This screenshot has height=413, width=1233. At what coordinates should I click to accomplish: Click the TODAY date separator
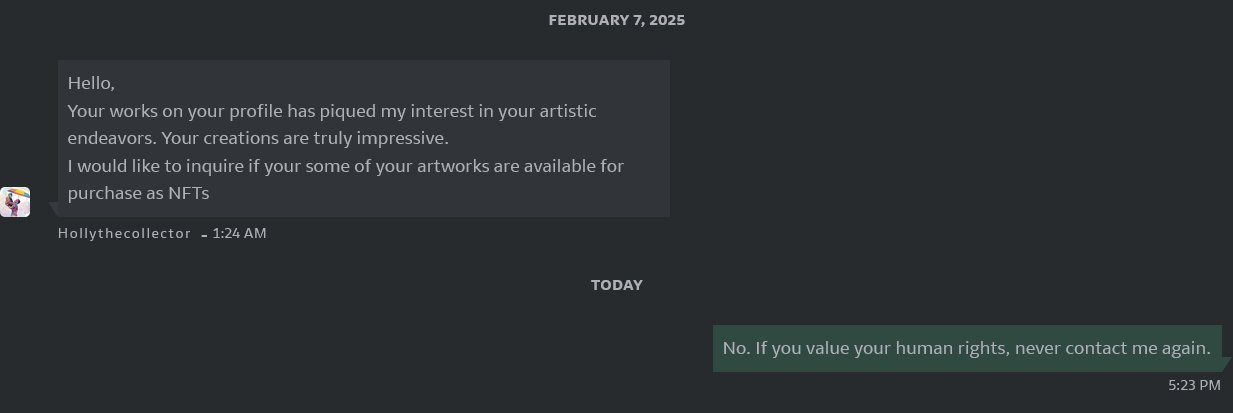(x=617, y=285)
